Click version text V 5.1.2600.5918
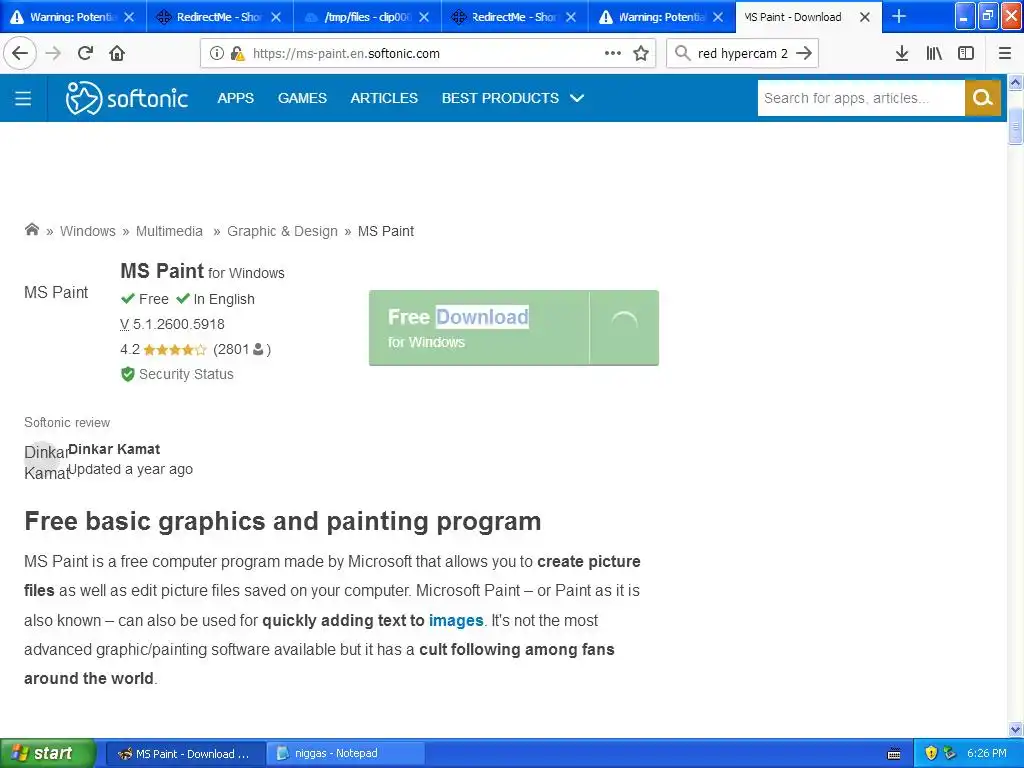The image size is (1024, 768). [172, 324]
